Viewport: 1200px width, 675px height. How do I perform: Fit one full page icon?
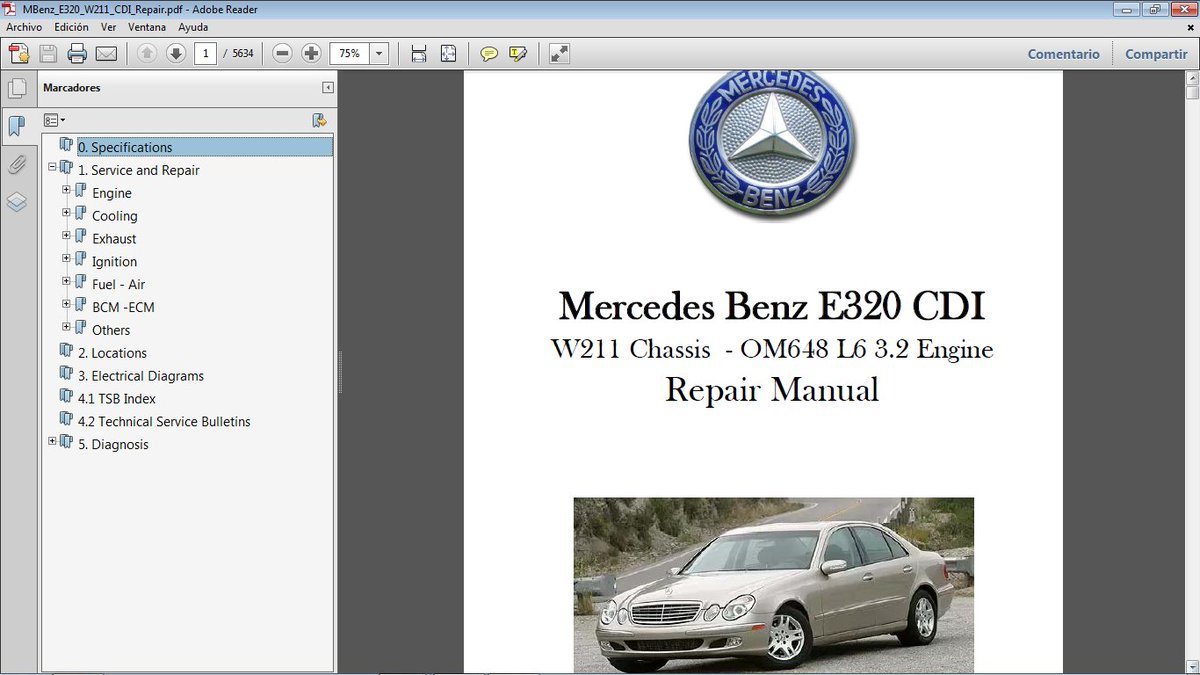coord(448,54)
